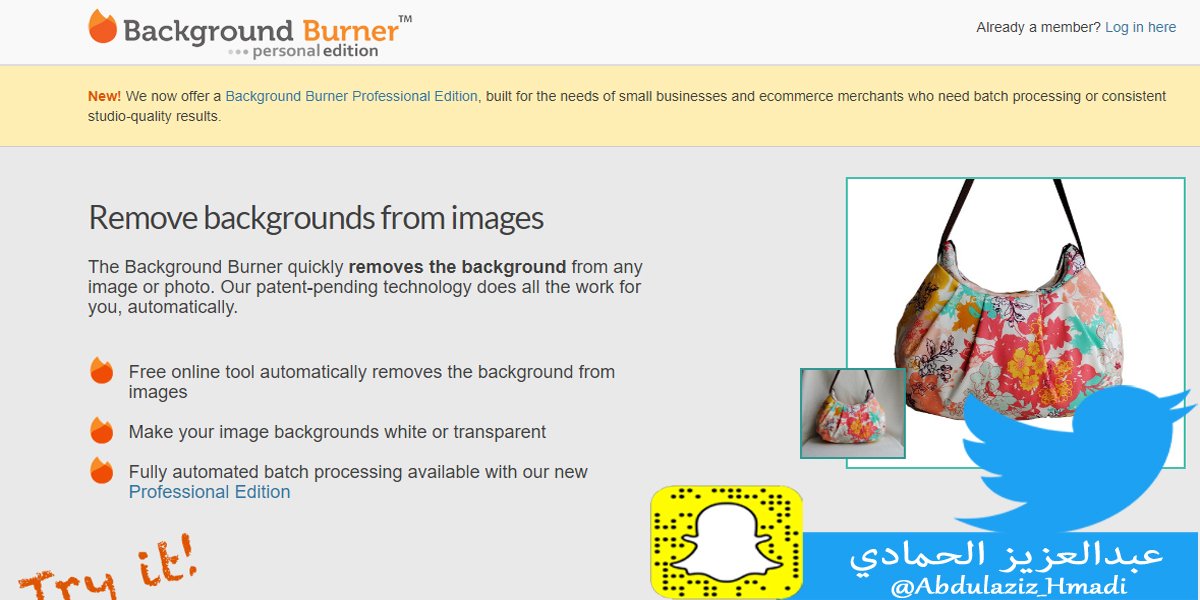Image resolution: width=1200 pixels, height=600 pixels.
Task: Click the Snapchat ghost snapcode
Action: point(726,541)
